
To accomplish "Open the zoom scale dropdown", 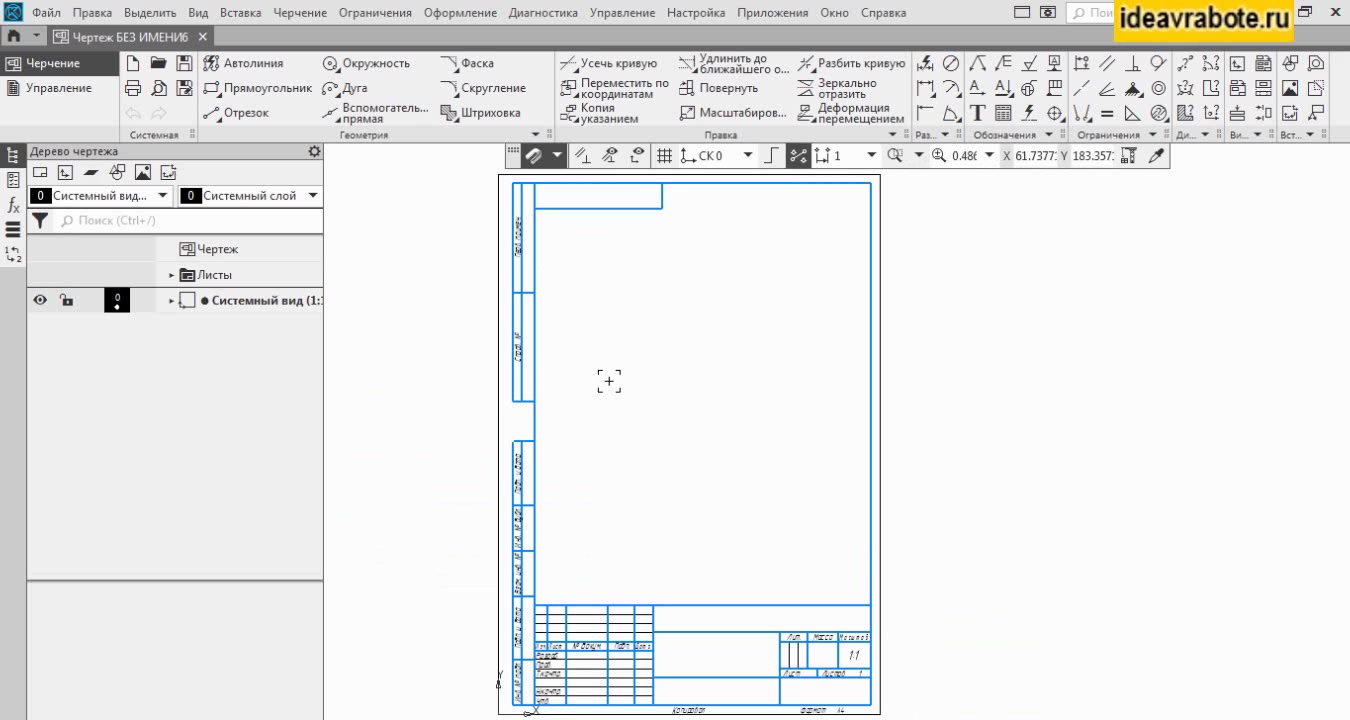I will [990, 156].
